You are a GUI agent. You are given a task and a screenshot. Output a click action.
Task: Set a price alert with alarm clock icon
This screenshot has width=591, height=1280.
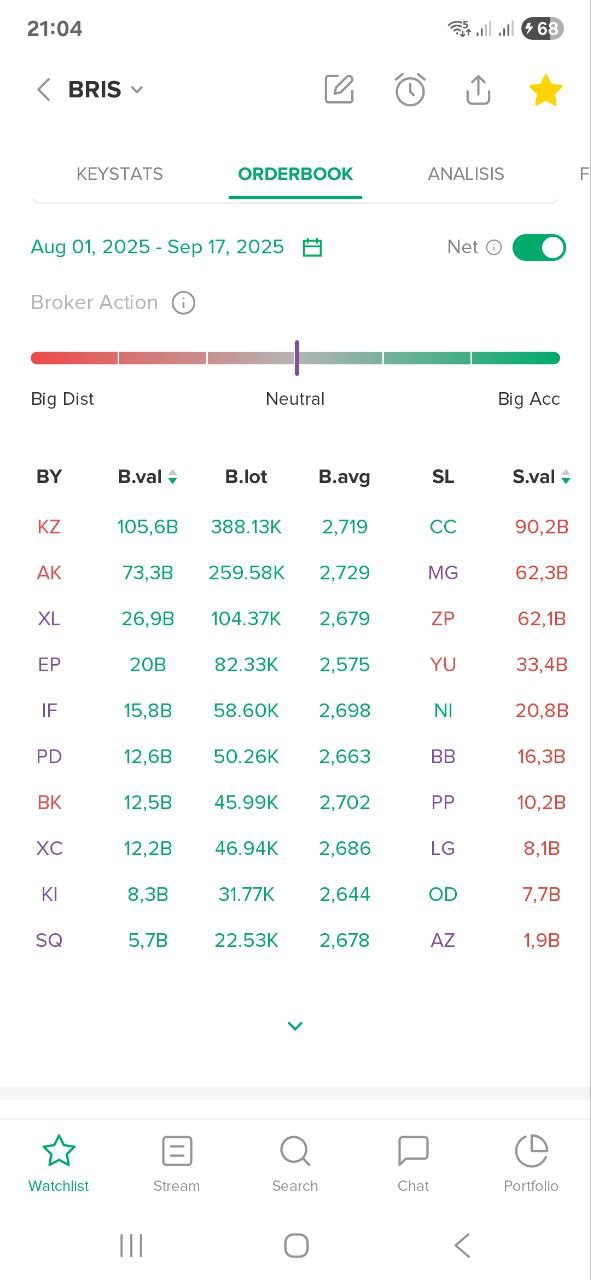[x=410, y=89]
